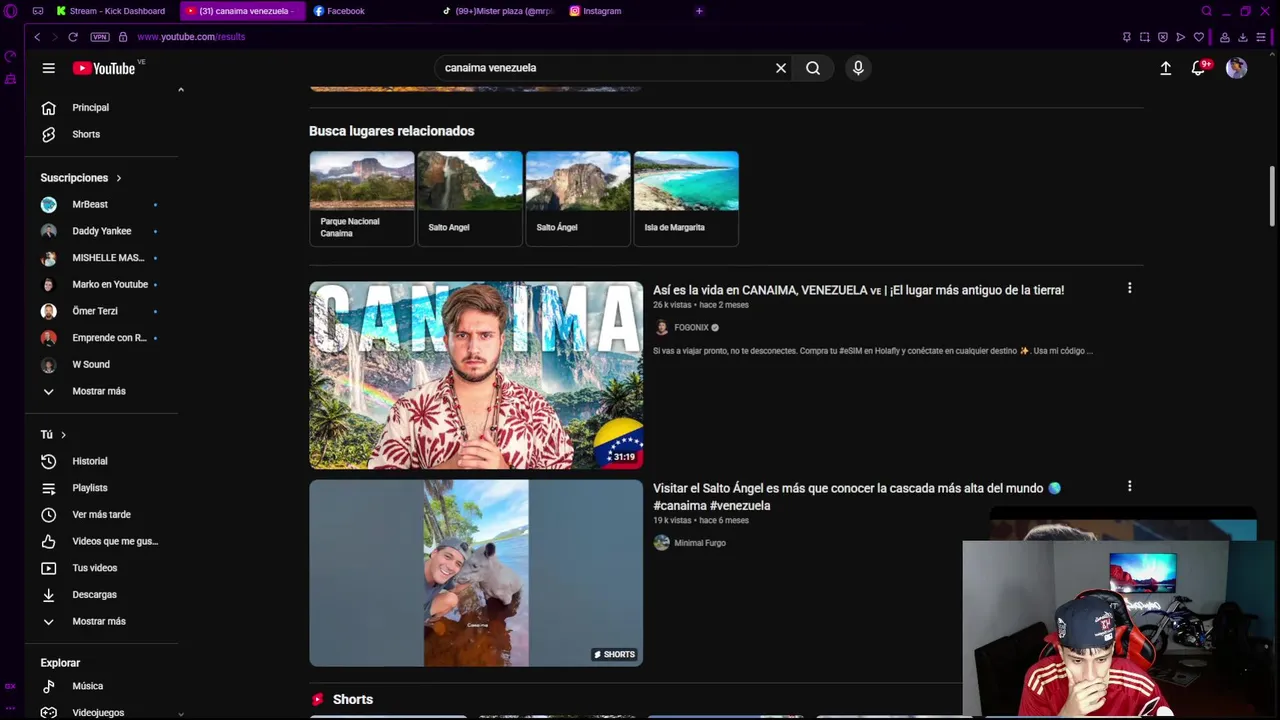Screen dimensions: 1280x720
Task: Start voice search with microphone
Action: tap(858, 68)
